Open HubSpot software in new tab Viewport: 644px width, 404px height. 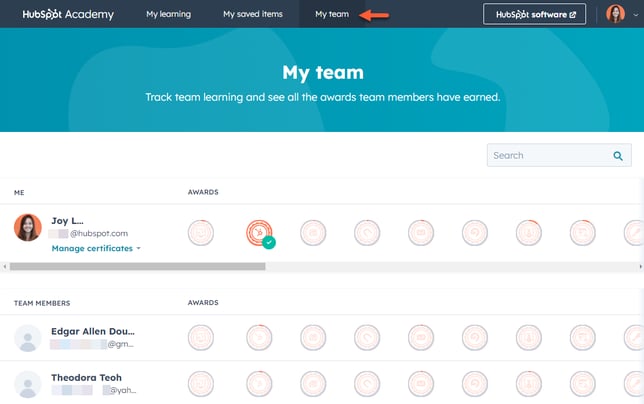(534, 14)
